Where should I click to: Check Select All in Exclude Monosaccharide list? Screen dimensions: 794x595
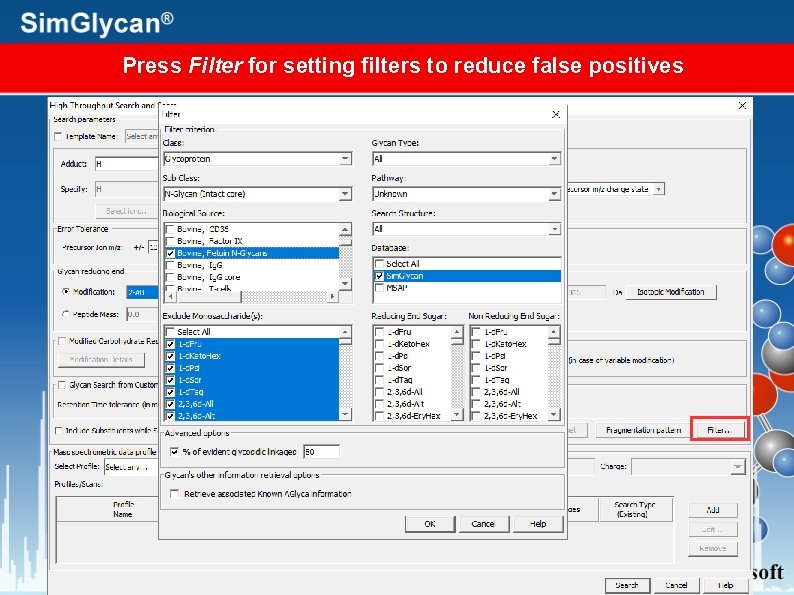[x=171, y=332]
